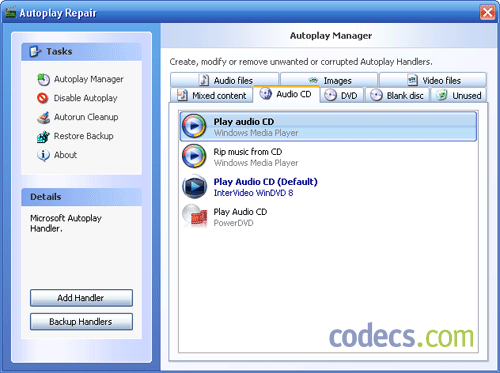Screen dimensions: 500x373
Task: Click the Autorun Cleanup brush icon
Action: pyautogui.click(x=43, y=117)
